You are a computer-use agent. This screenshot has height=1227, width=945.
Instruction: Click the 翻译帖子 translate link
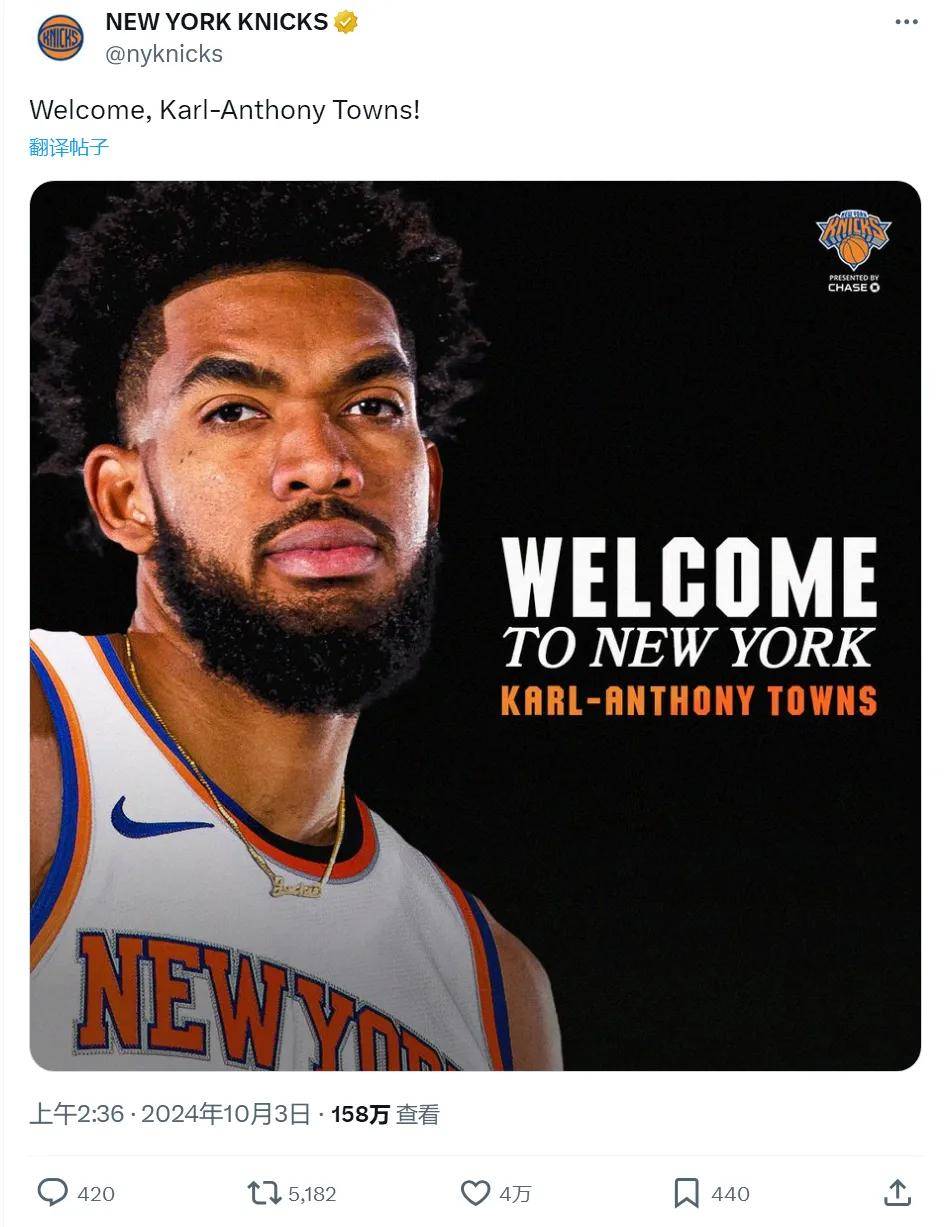(69, 147)
